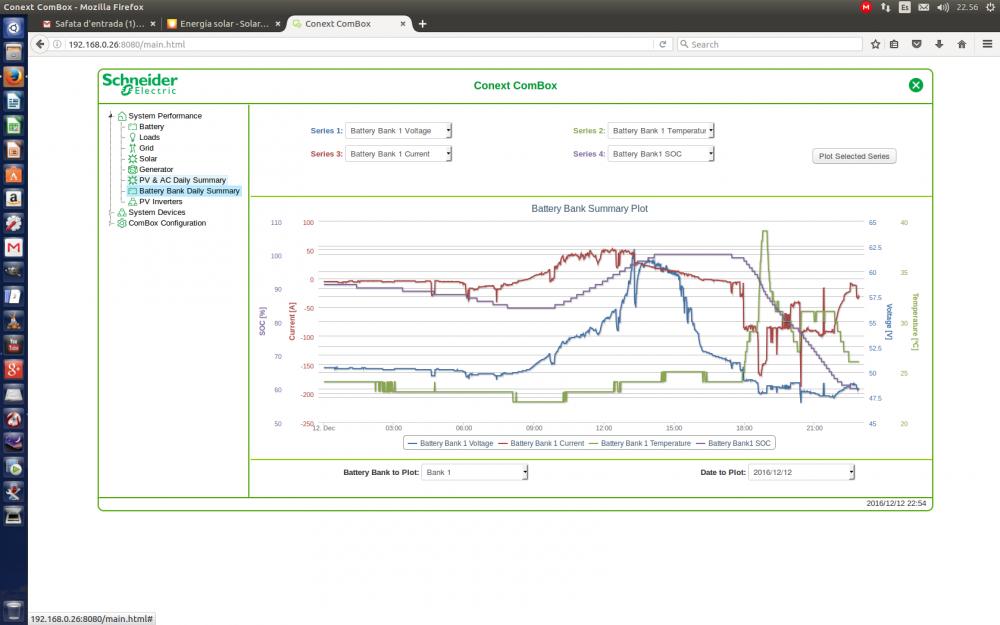
Task: Open Ubuntu Dash home in launcher
Action: [x=13, y=27]
